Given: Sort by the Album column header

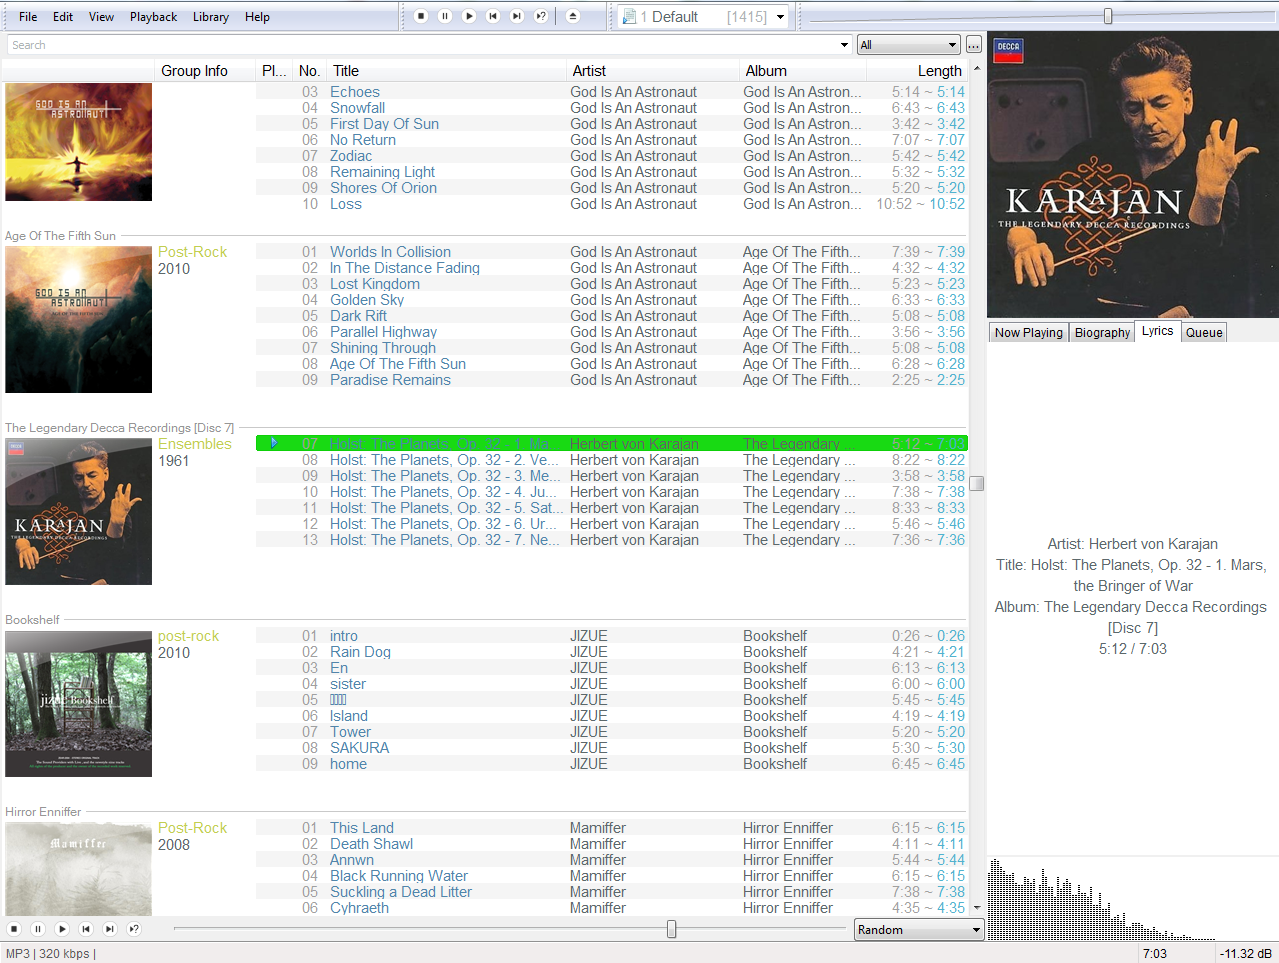Looking at the screenshot, I should [x=803, y=71].
